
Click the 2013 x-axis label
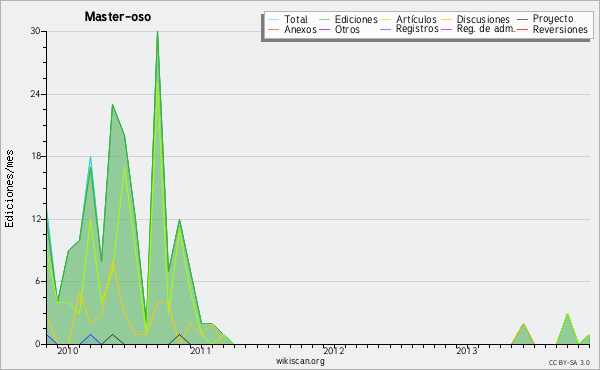coord(466,351)
